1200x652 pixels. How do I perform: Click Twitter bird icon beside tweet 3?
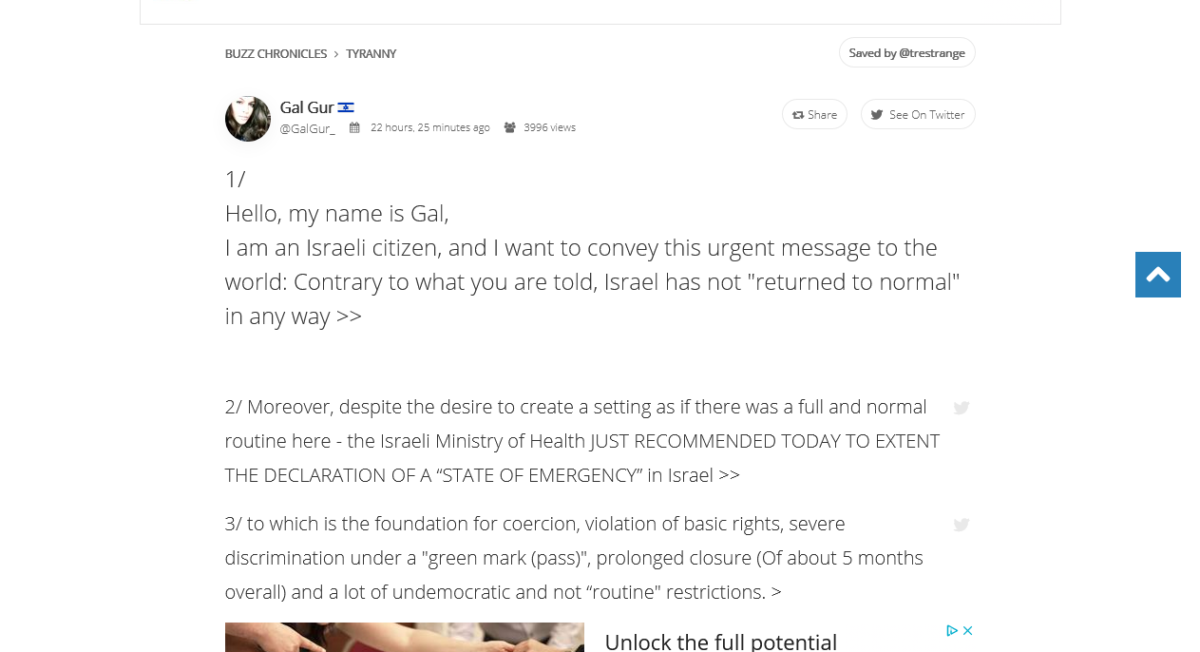pyautogui.click(x=961, y=525)
